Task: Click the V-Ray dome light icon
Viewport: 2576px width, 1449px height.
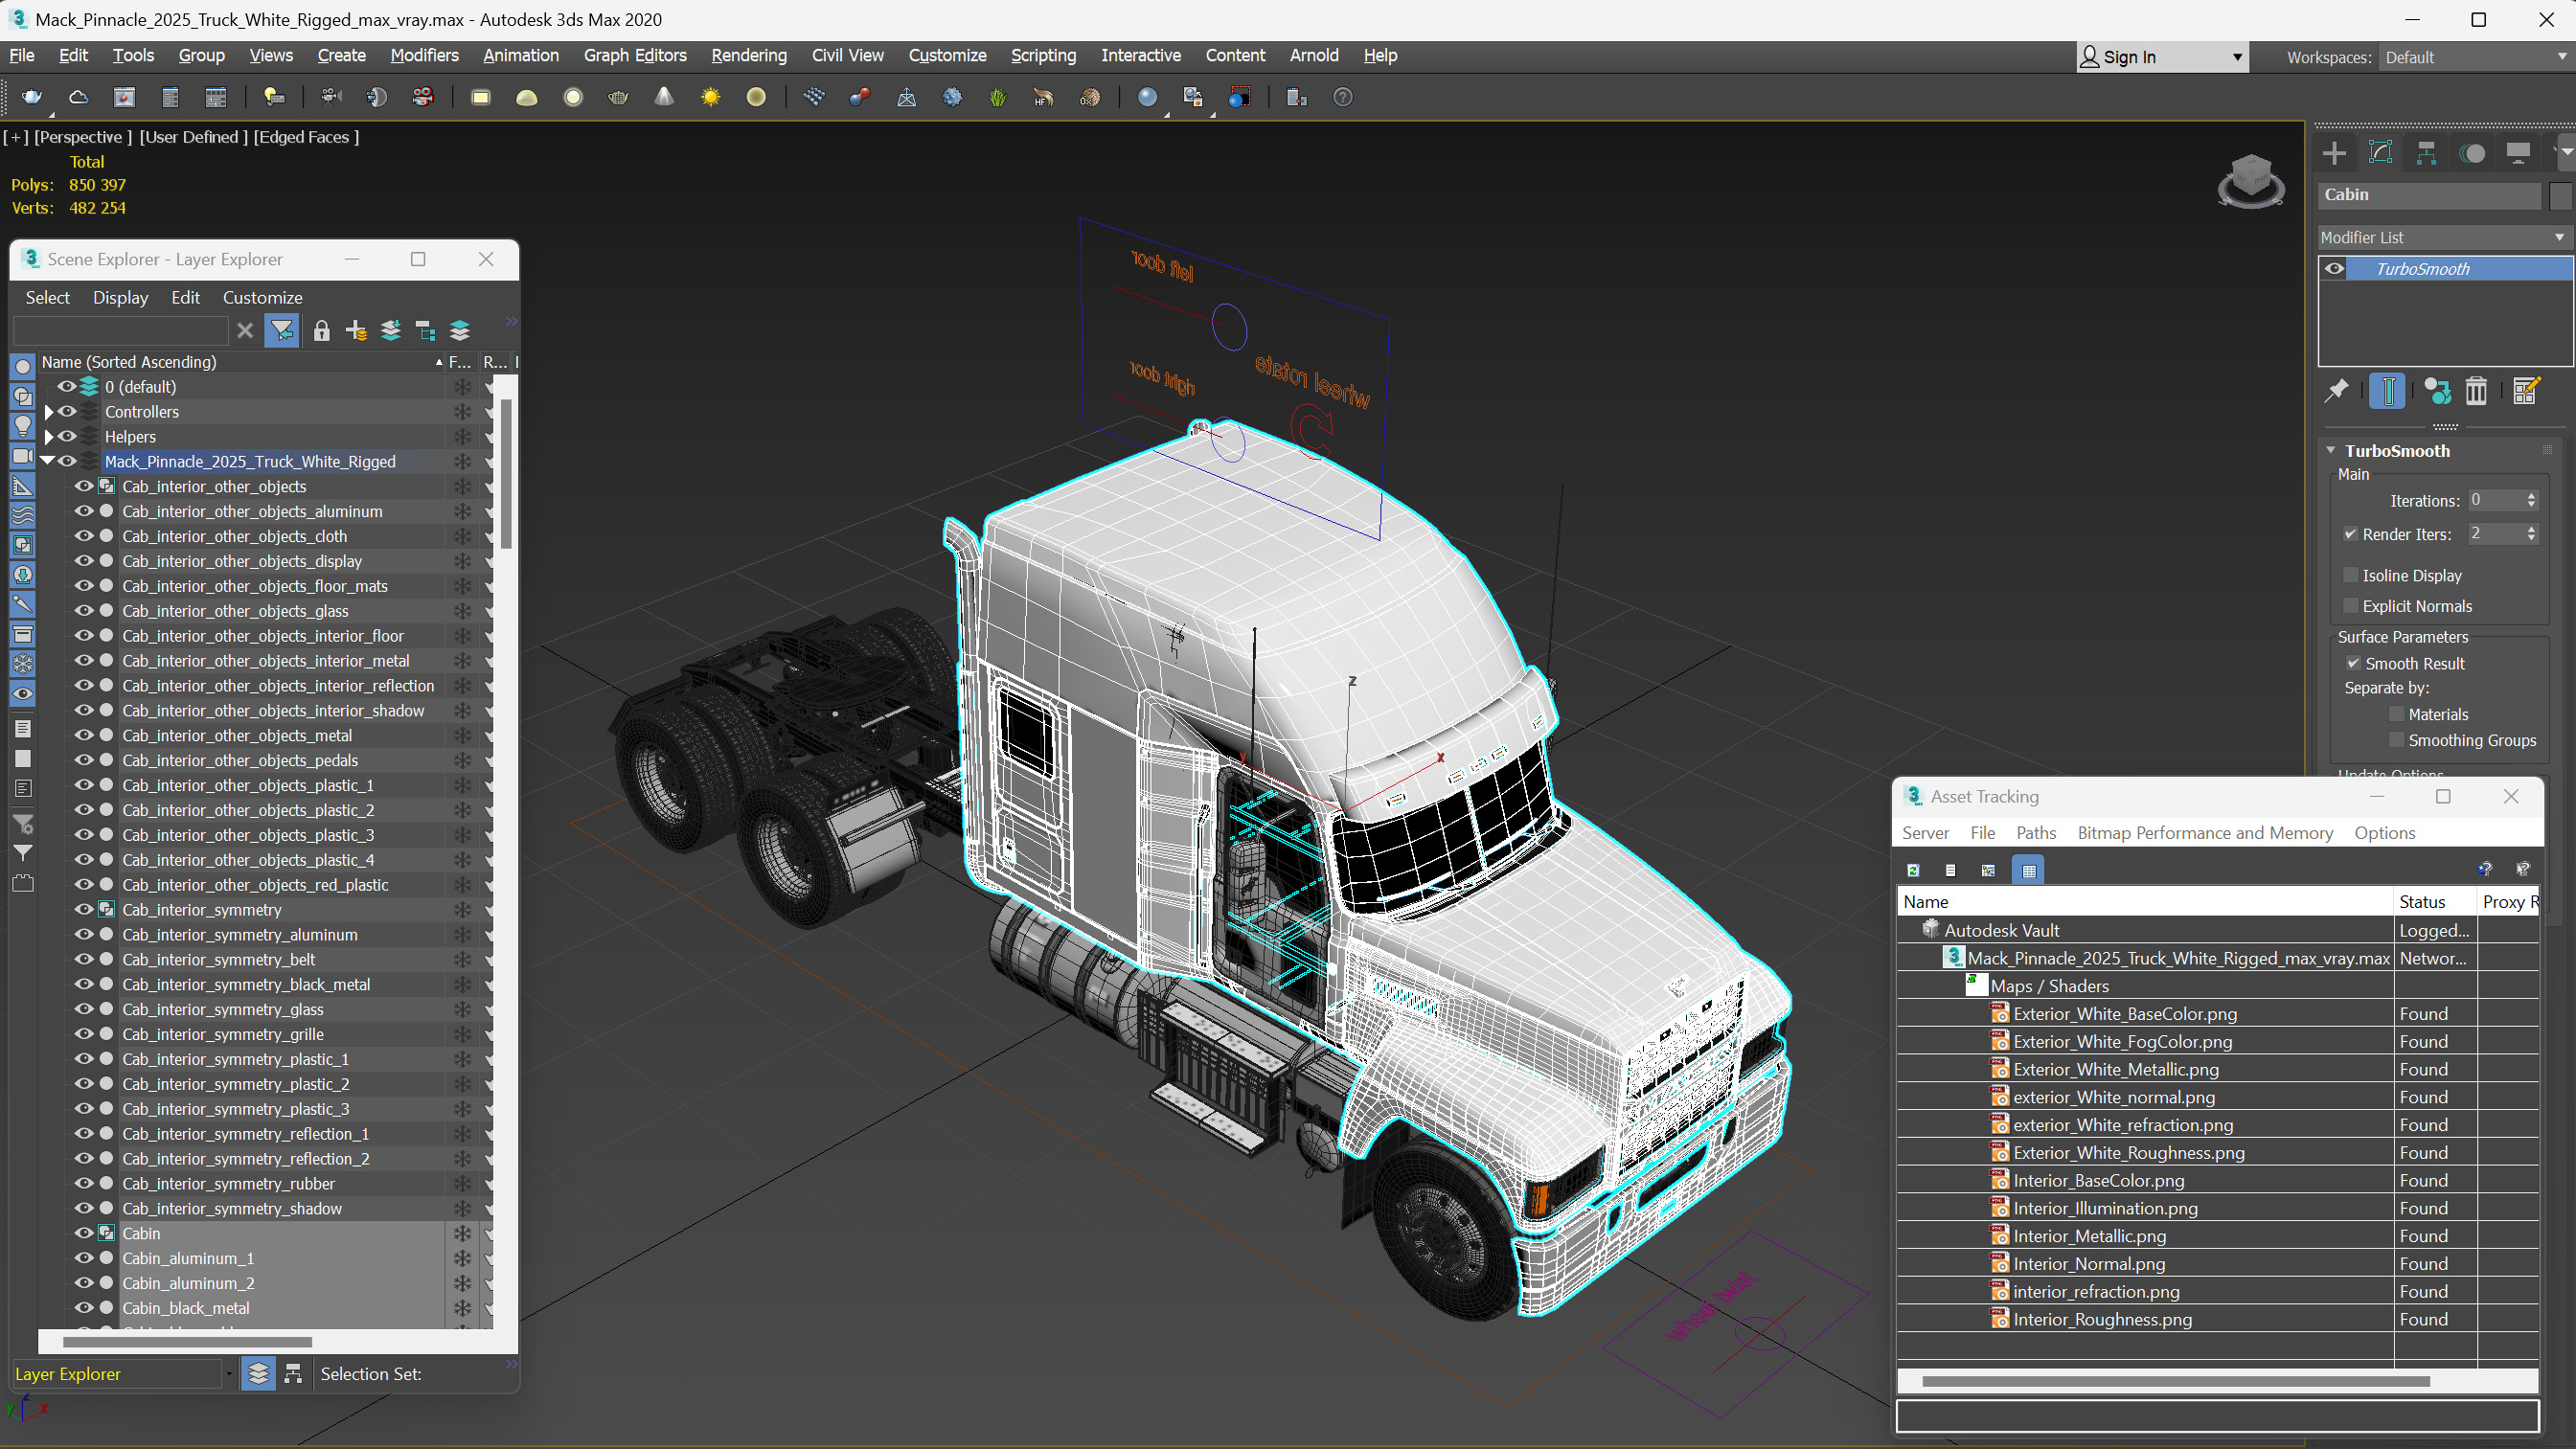Action: click(526, 97)
